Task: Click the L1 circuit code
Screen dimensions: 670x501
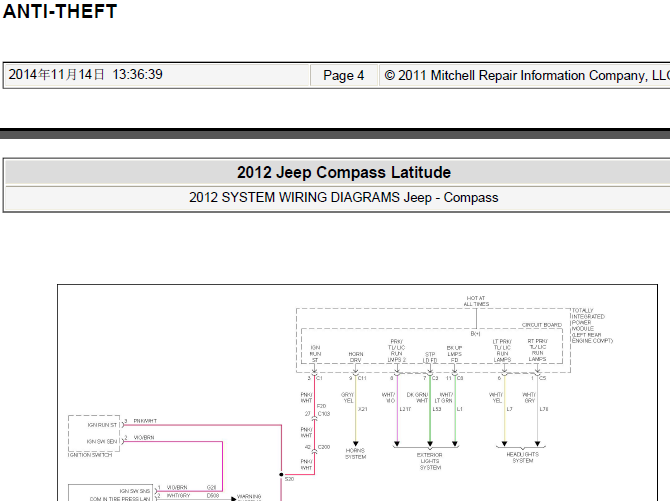Action: pyautogui.click(x=459, y=409)
